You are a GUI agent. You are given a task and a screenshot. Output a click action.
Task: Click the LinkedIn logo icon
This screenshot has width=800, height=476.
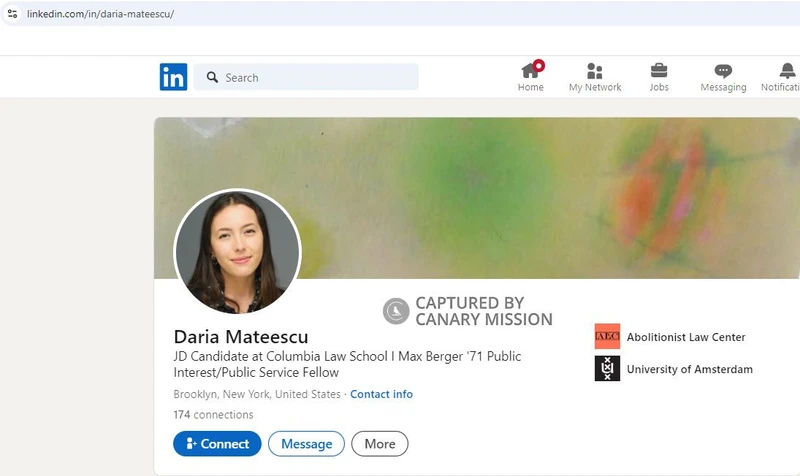click(173, 77)
